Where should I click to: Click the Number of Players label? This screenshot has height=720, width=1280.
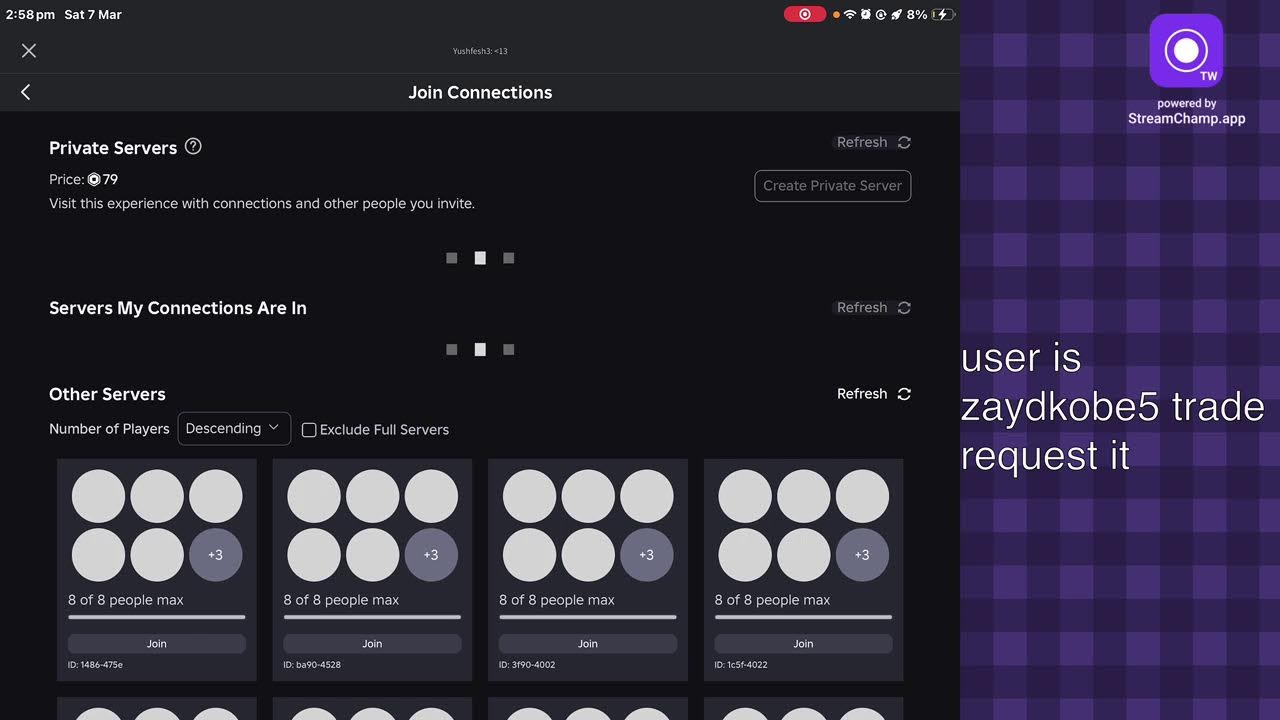coord(109,429)
